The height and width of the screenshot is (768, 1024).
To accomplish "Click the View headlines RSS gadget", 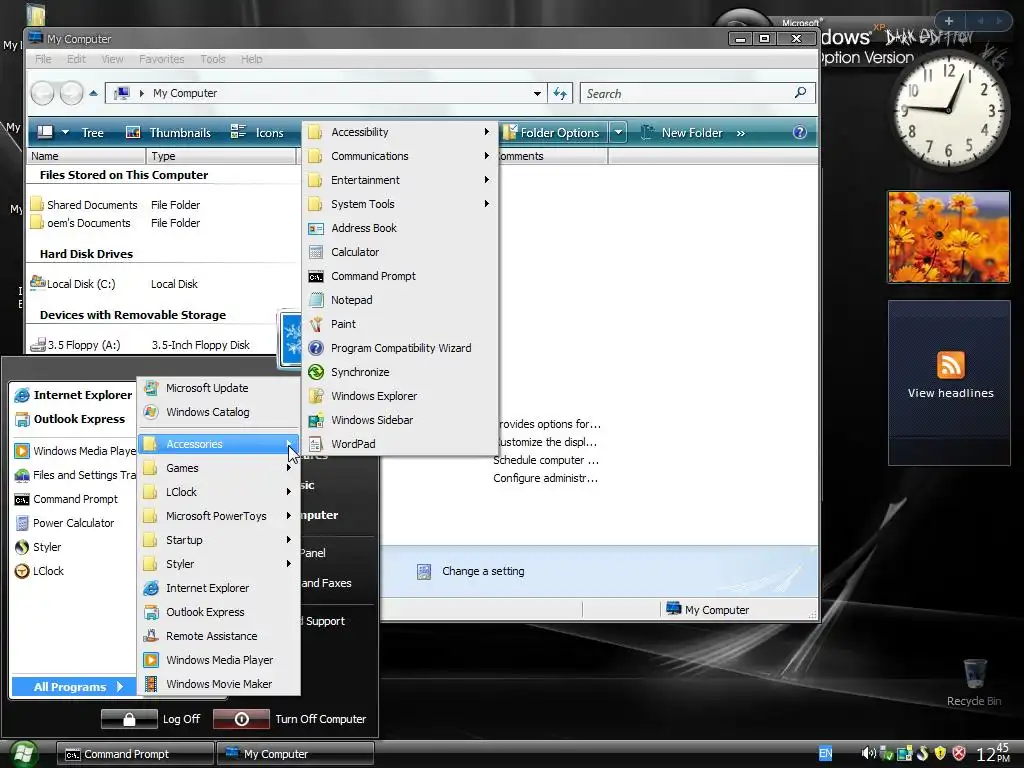I will tap(950, 383).
